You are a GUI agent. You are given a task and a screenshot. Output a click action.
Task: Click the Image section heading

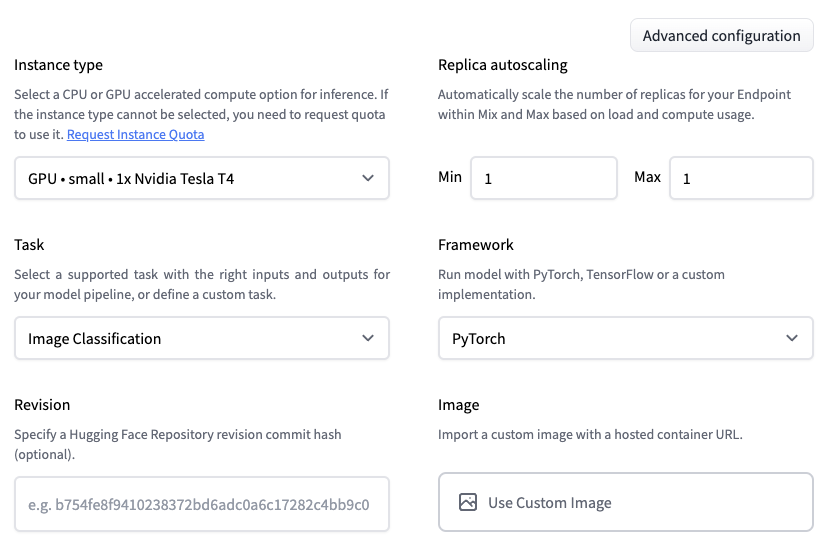tap(458, 405)
